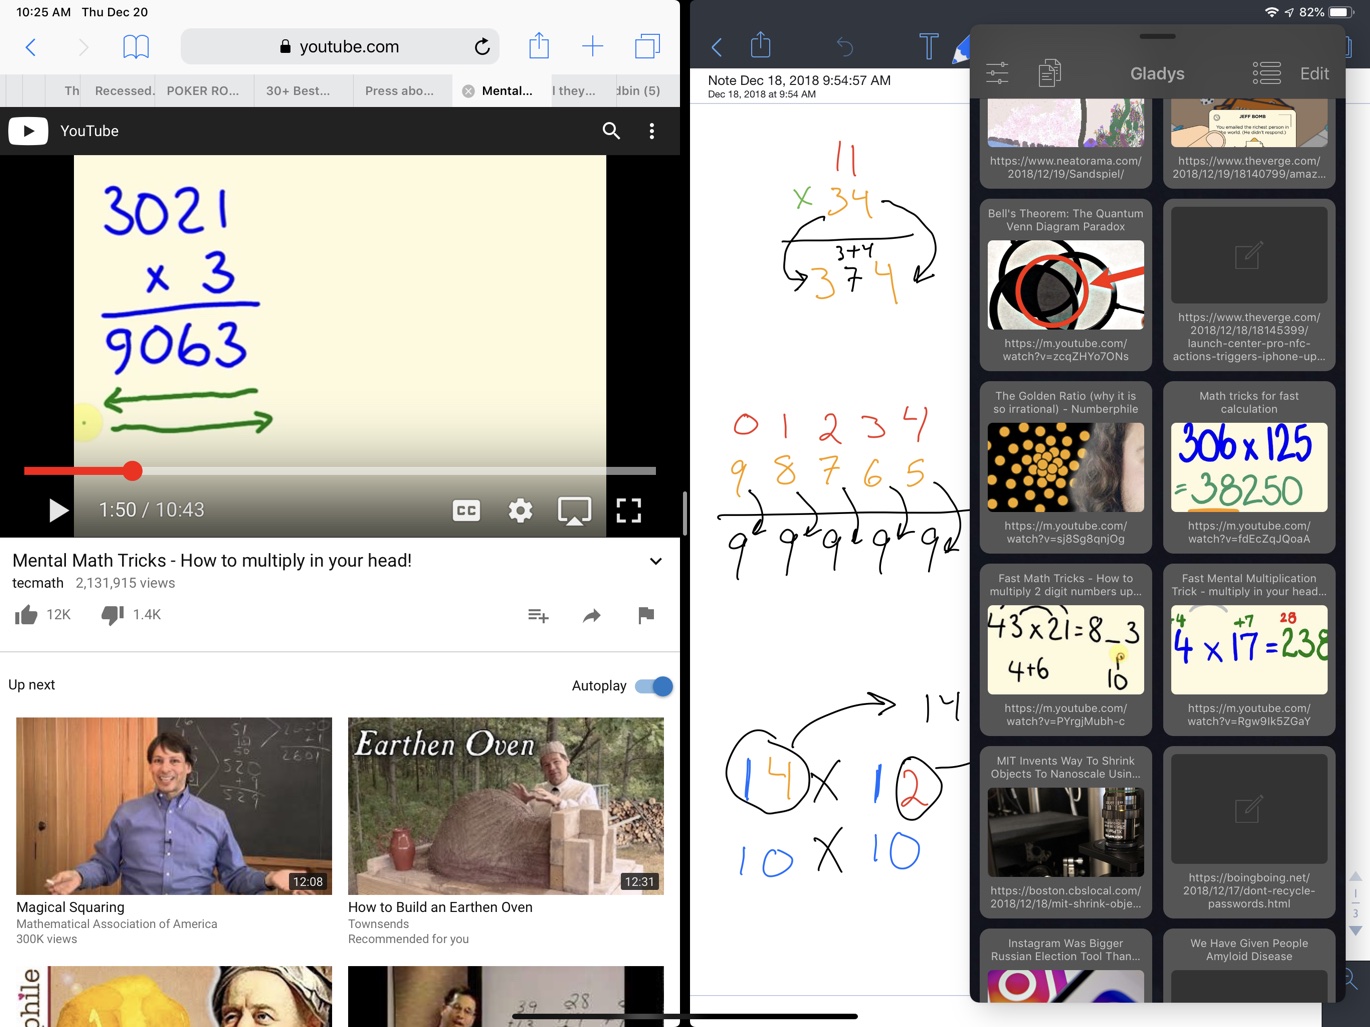Tap the note title Note Dec 18, 2018

click(x=799, y=80)
